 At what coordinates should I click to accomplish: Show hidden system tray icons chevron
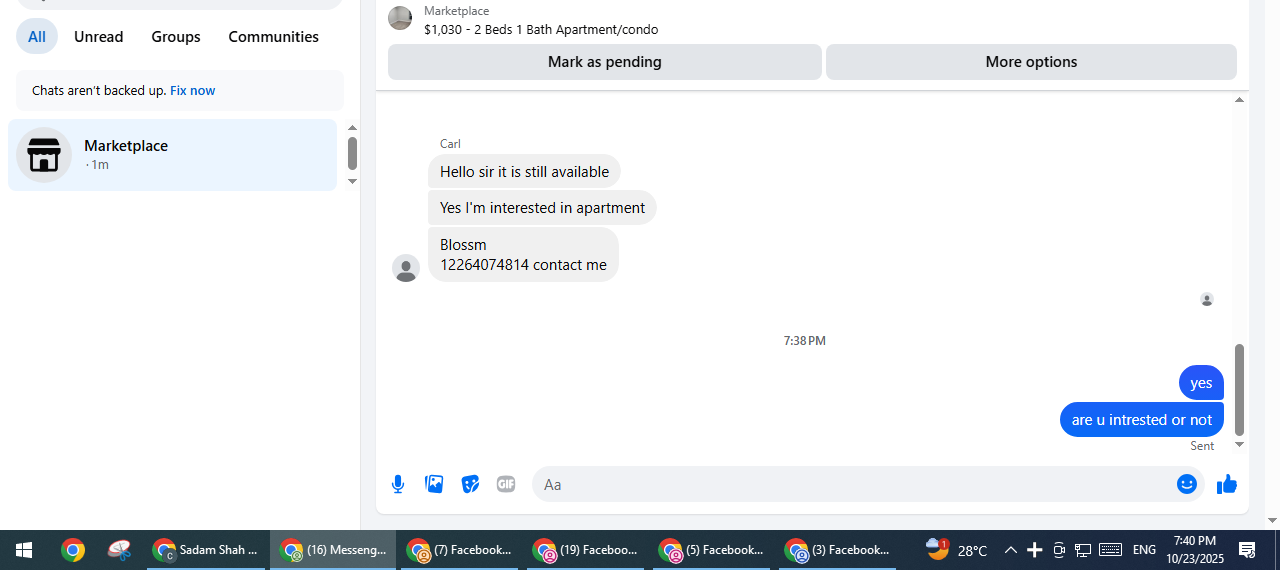pos(1010,550)
